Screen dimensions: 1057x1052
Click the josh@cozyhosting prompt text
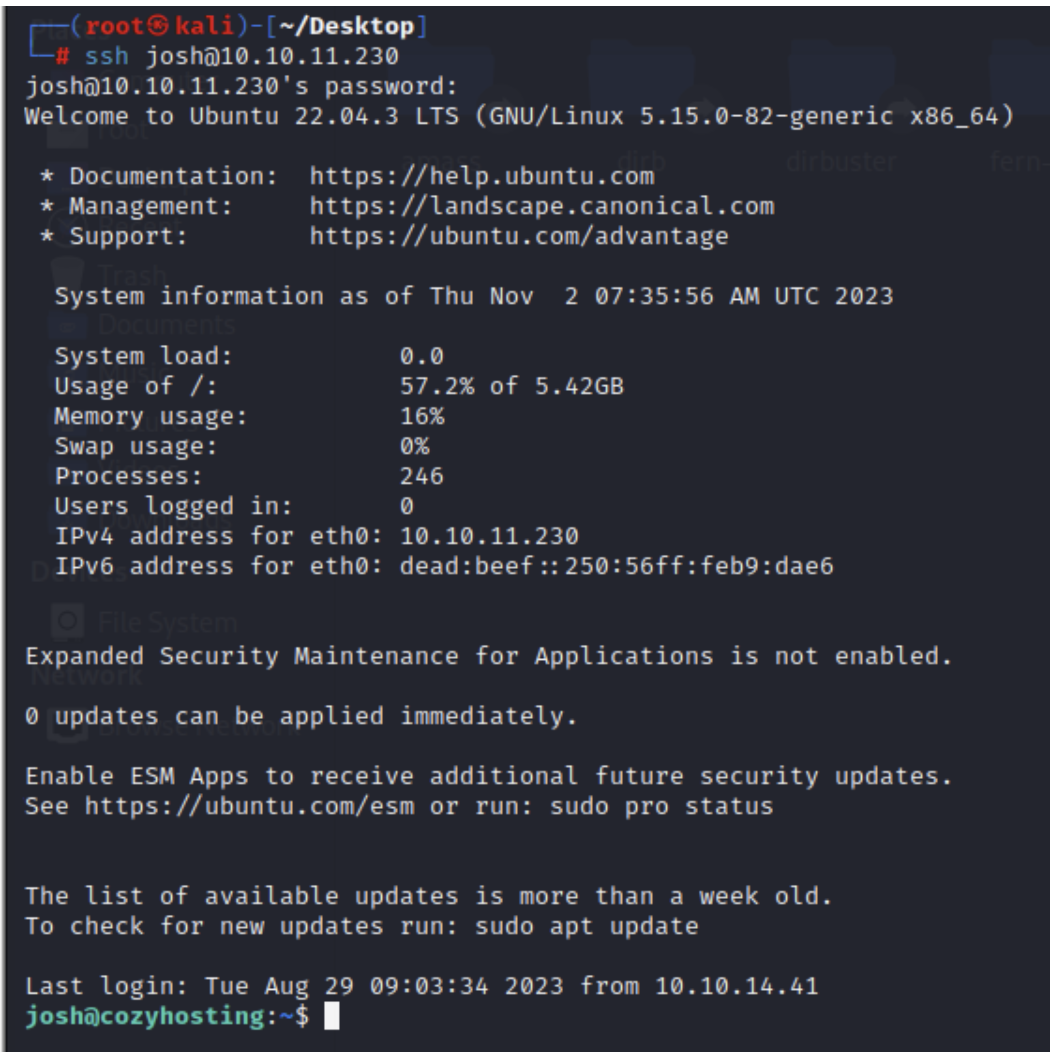(x=160, y=1017)
